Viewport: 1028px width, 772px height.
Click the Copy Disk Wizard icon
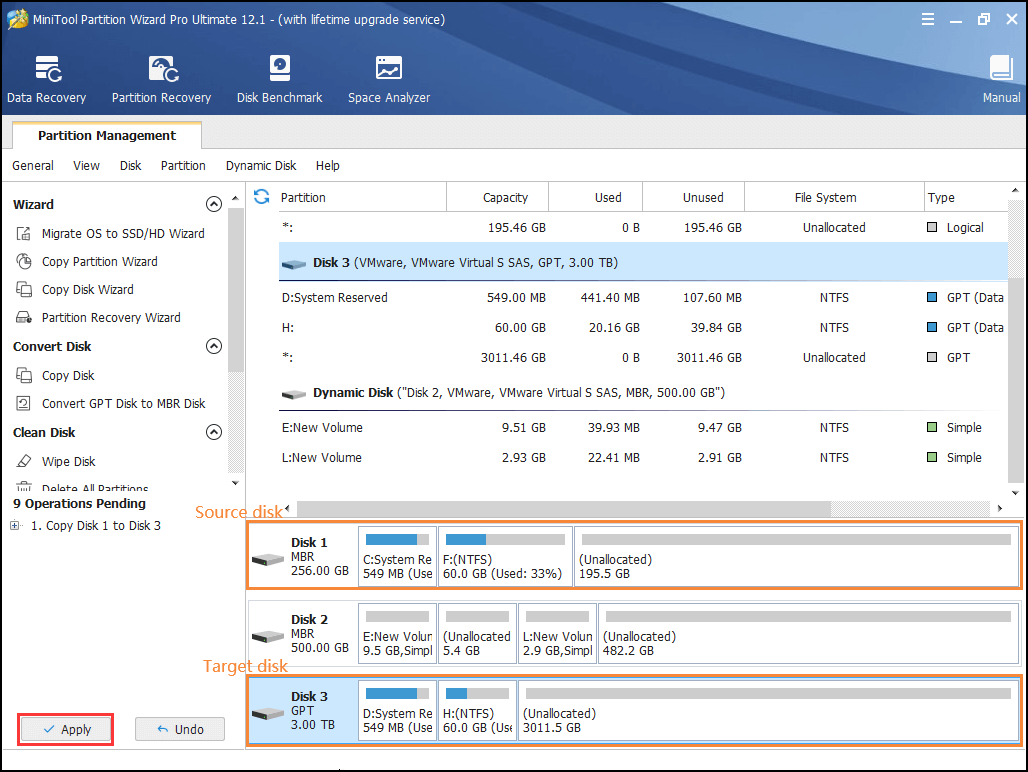(x=24, y=290)
